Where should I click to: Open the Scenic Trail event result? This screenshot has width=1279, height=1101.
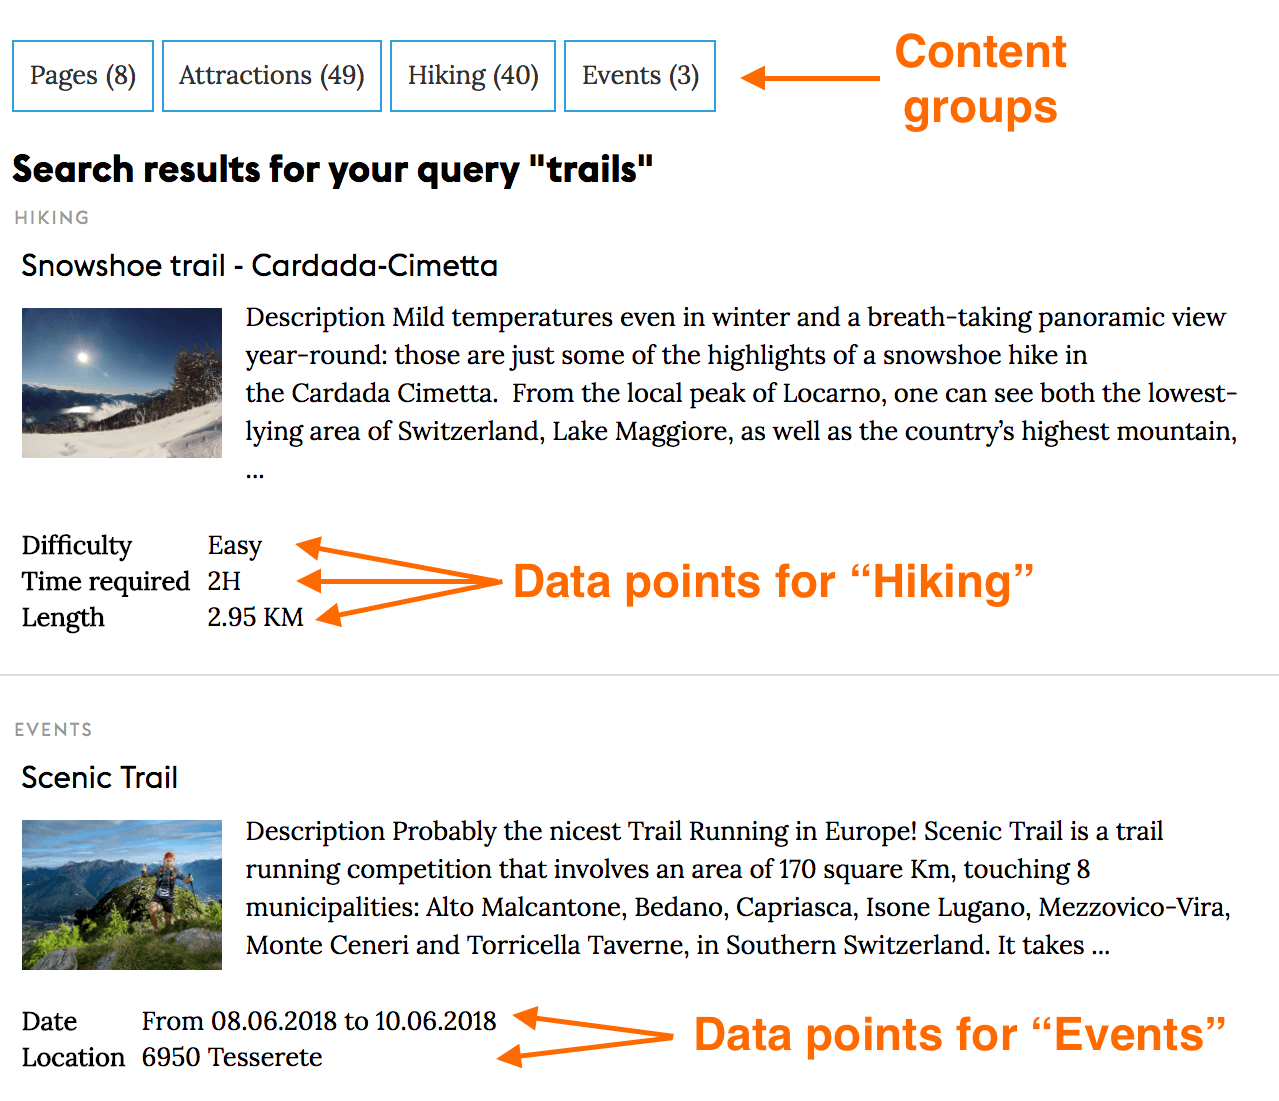(x=99, y=777)
